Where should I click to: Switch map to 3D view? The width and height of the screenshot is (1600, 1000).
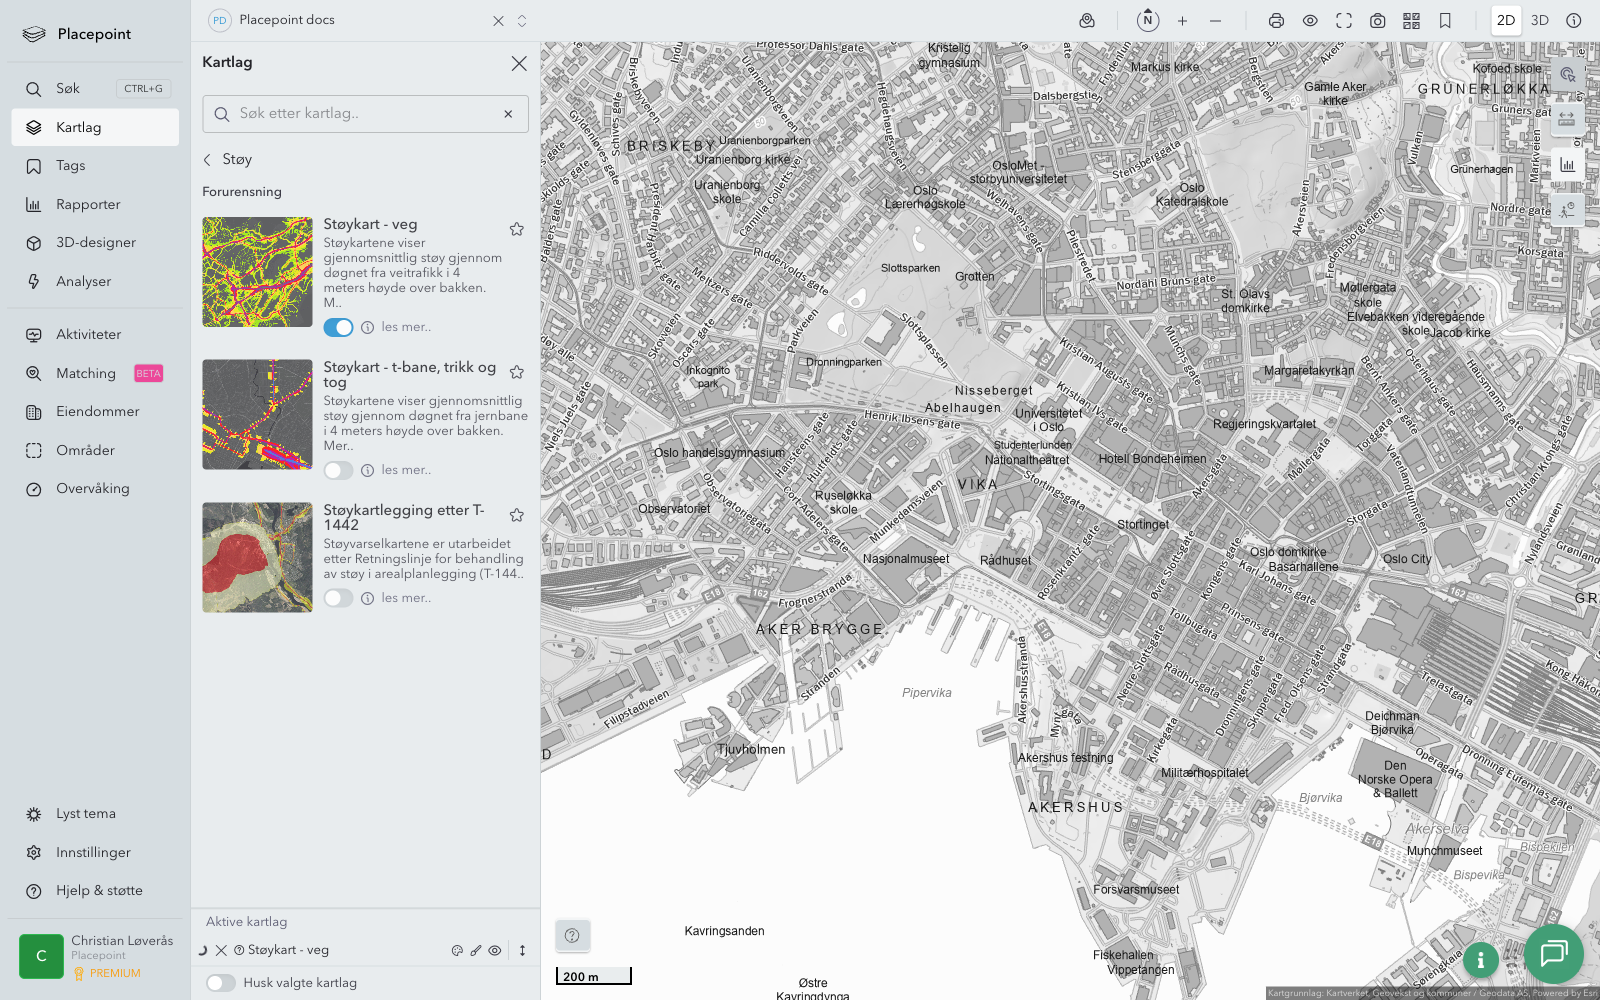tap(1539, 21)
